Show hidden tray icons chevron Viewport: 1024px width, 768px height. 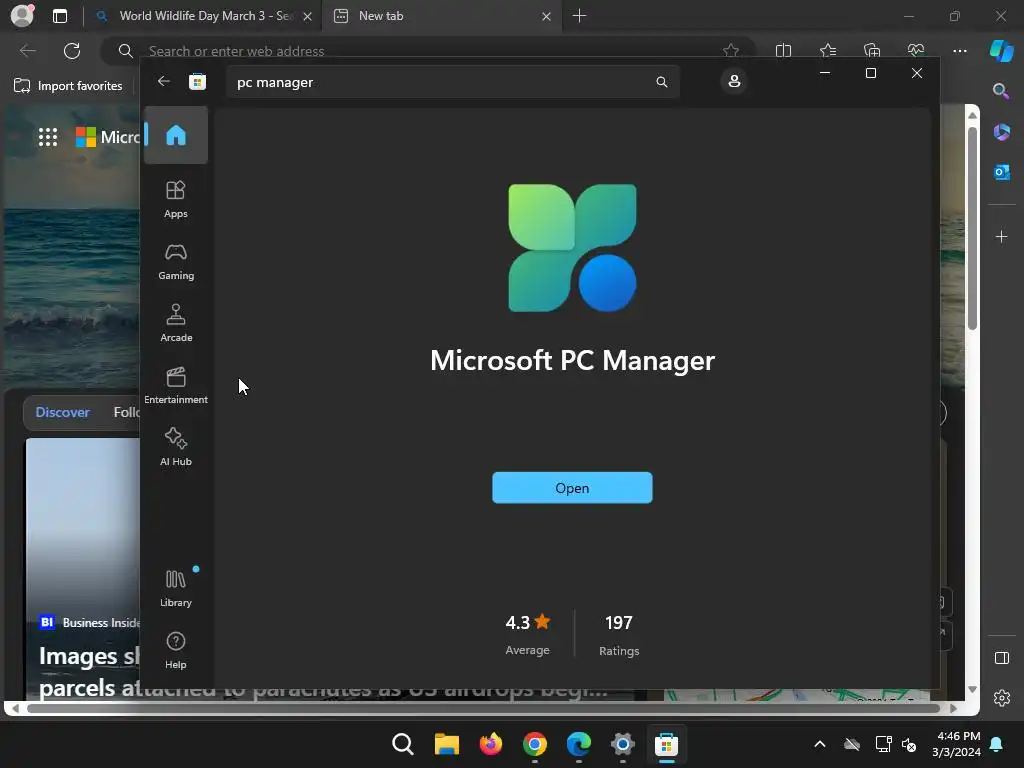tap(820, 744)
